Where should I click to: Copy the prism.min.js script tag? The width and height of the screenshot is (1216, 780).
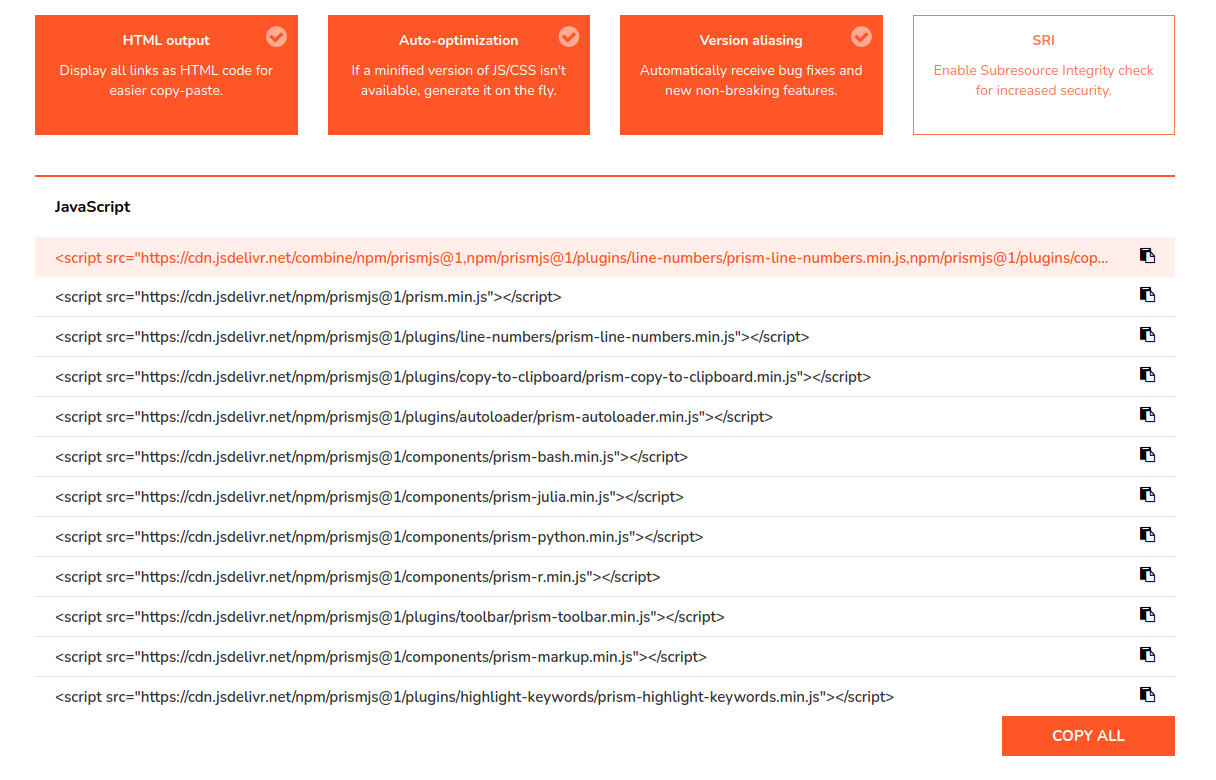tap(1147, 295)
